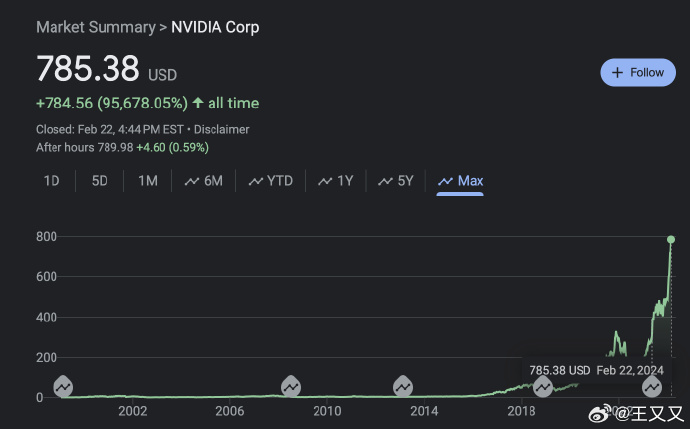Switch to YTD chart view
The image size is (690, 429).
[270, 181]
